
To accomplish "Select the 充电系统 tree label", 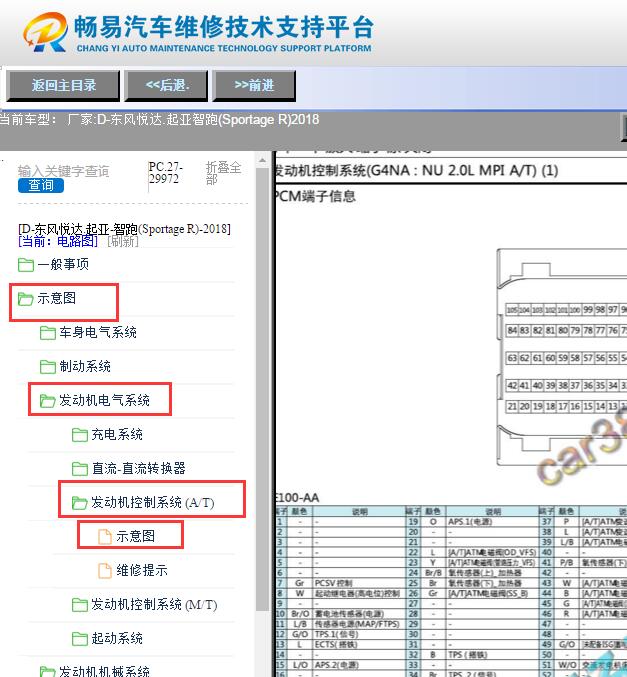I will [117, 434].
